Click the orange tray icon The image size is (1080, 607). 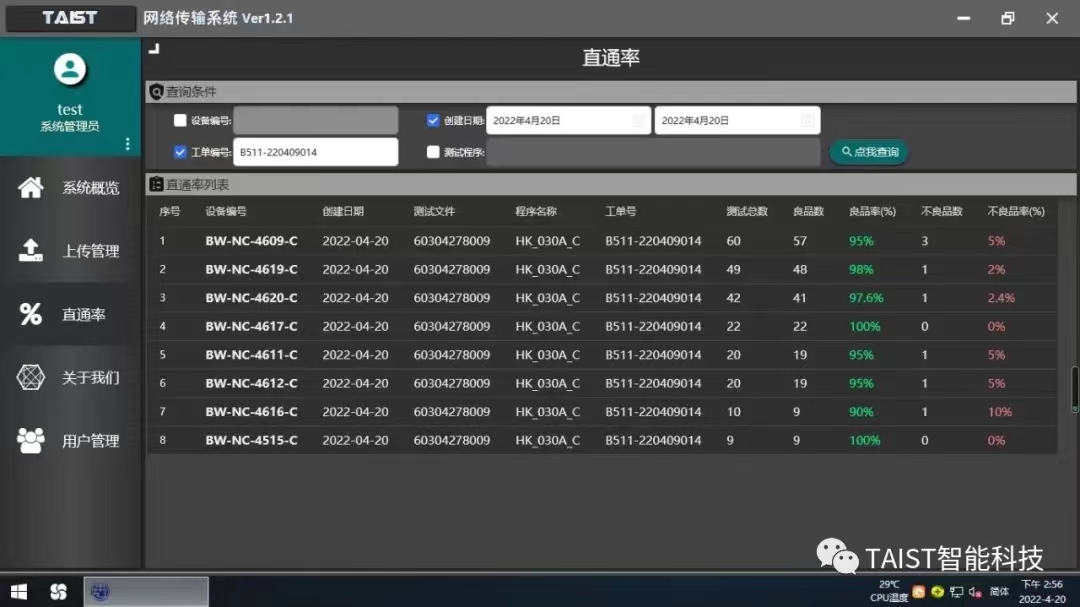918,591
